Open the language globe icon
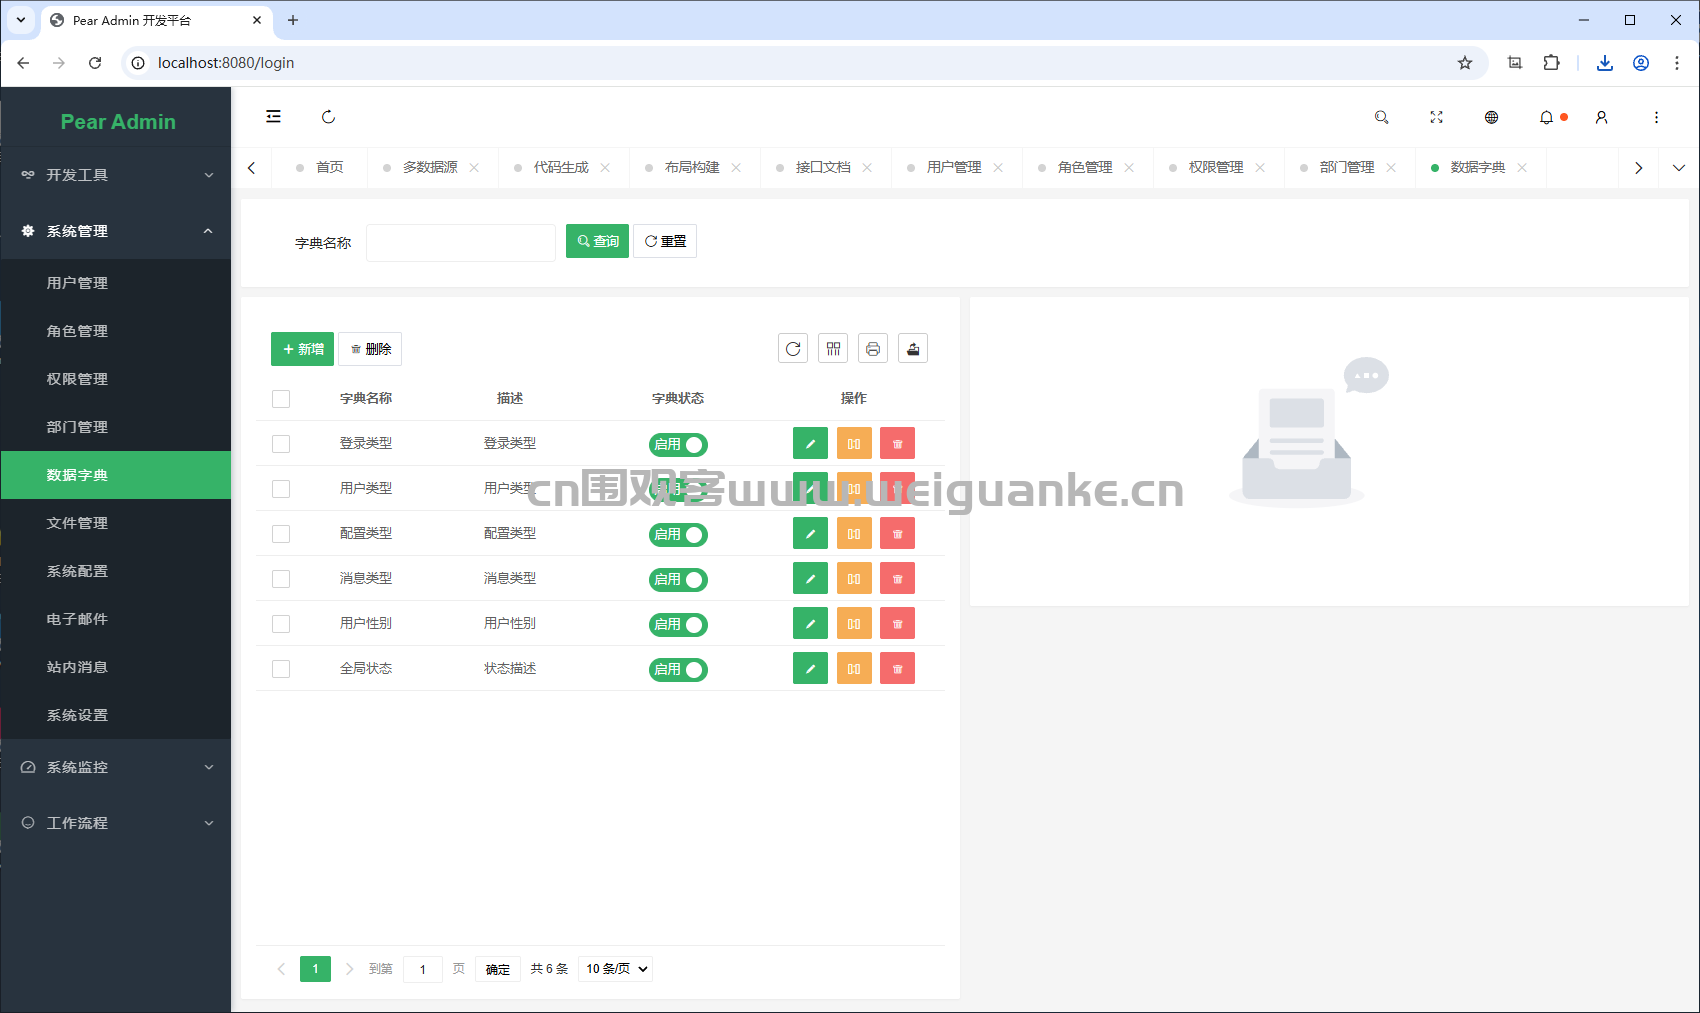The image size is (1700, 1013). click(x=1491, y=117)
